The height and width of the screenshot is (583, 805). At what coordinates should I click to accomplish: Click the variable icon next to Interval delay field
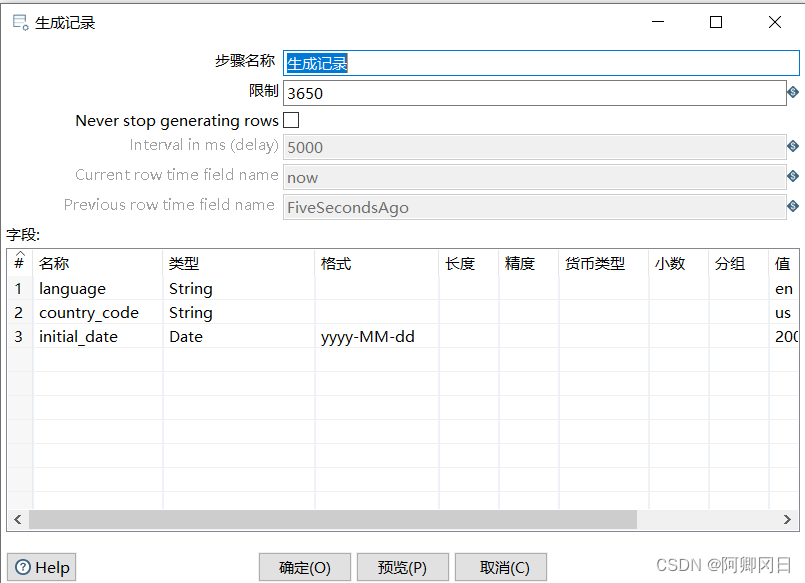point(793,147)
